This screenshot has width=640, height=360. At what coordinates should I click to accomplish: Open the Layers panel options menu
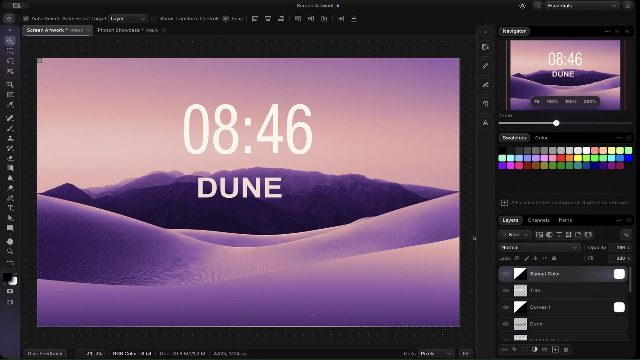click(619, 220)
